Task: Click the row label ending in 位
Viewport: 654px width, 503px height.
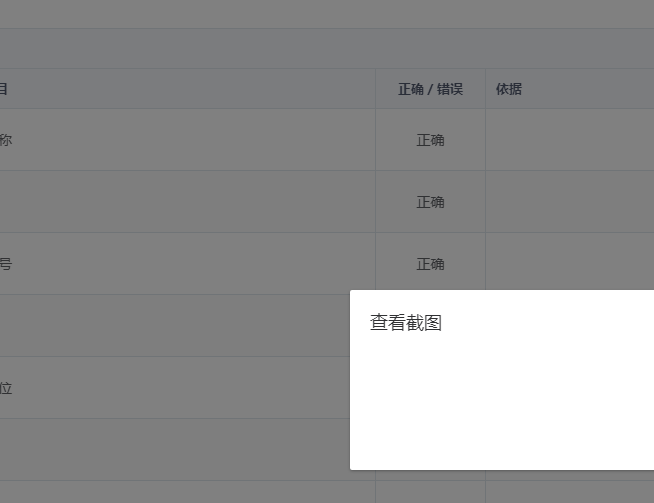Action: coord(6,388)
